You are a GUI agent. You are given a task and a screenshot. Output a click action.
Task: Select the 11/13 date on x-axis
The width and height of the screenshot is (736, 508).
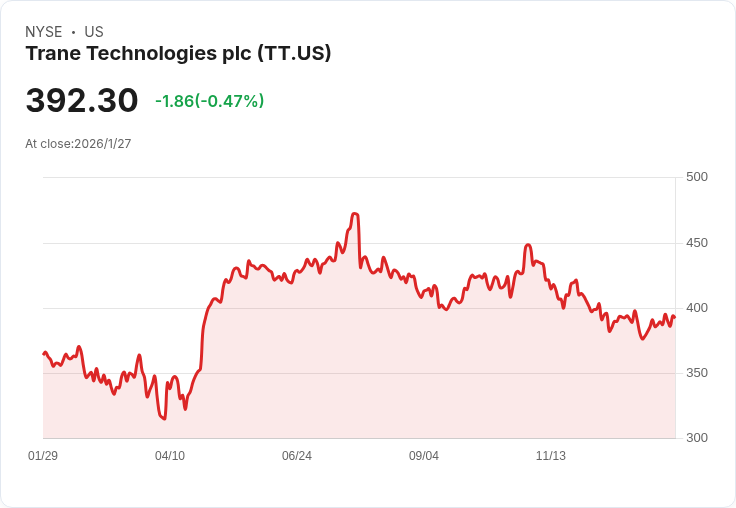coord(551,456)
